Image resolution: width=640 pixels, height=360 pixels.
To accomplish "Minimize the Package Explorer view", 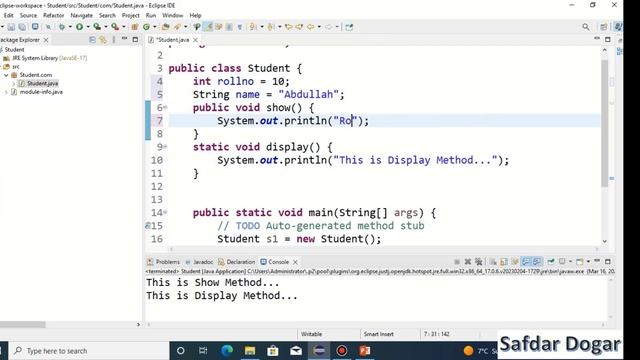I will tap(124, 39).
